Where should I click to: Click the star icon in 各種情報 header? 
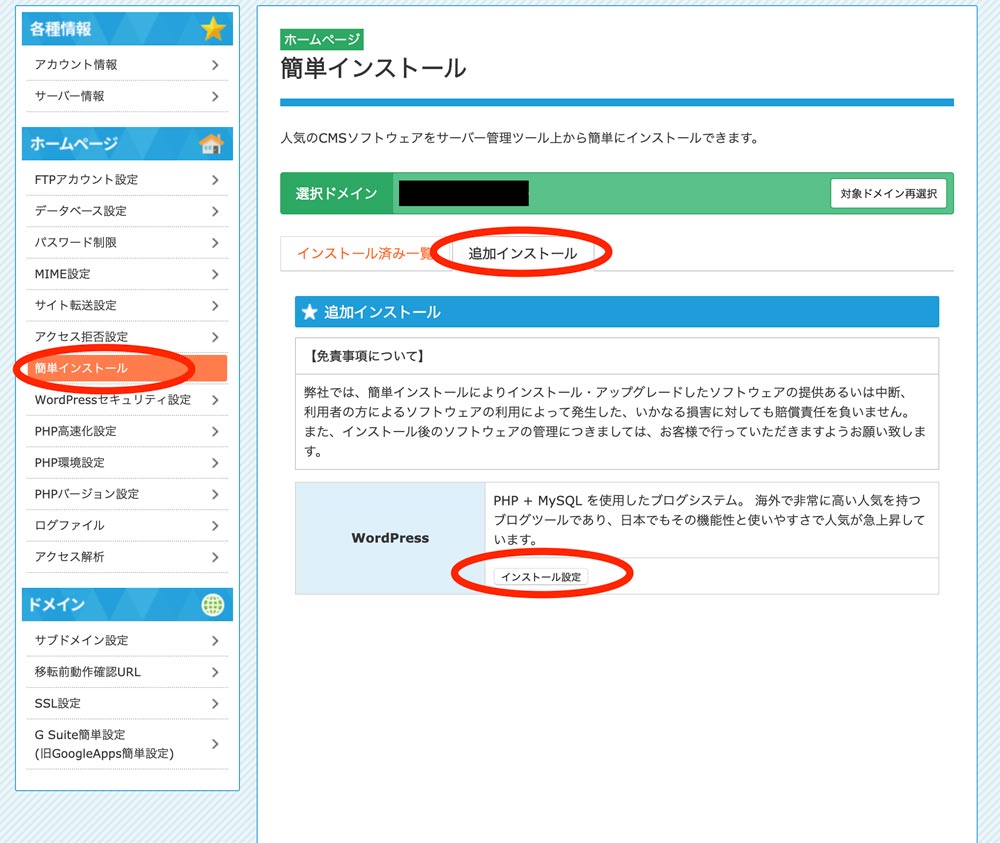(213, 29)
